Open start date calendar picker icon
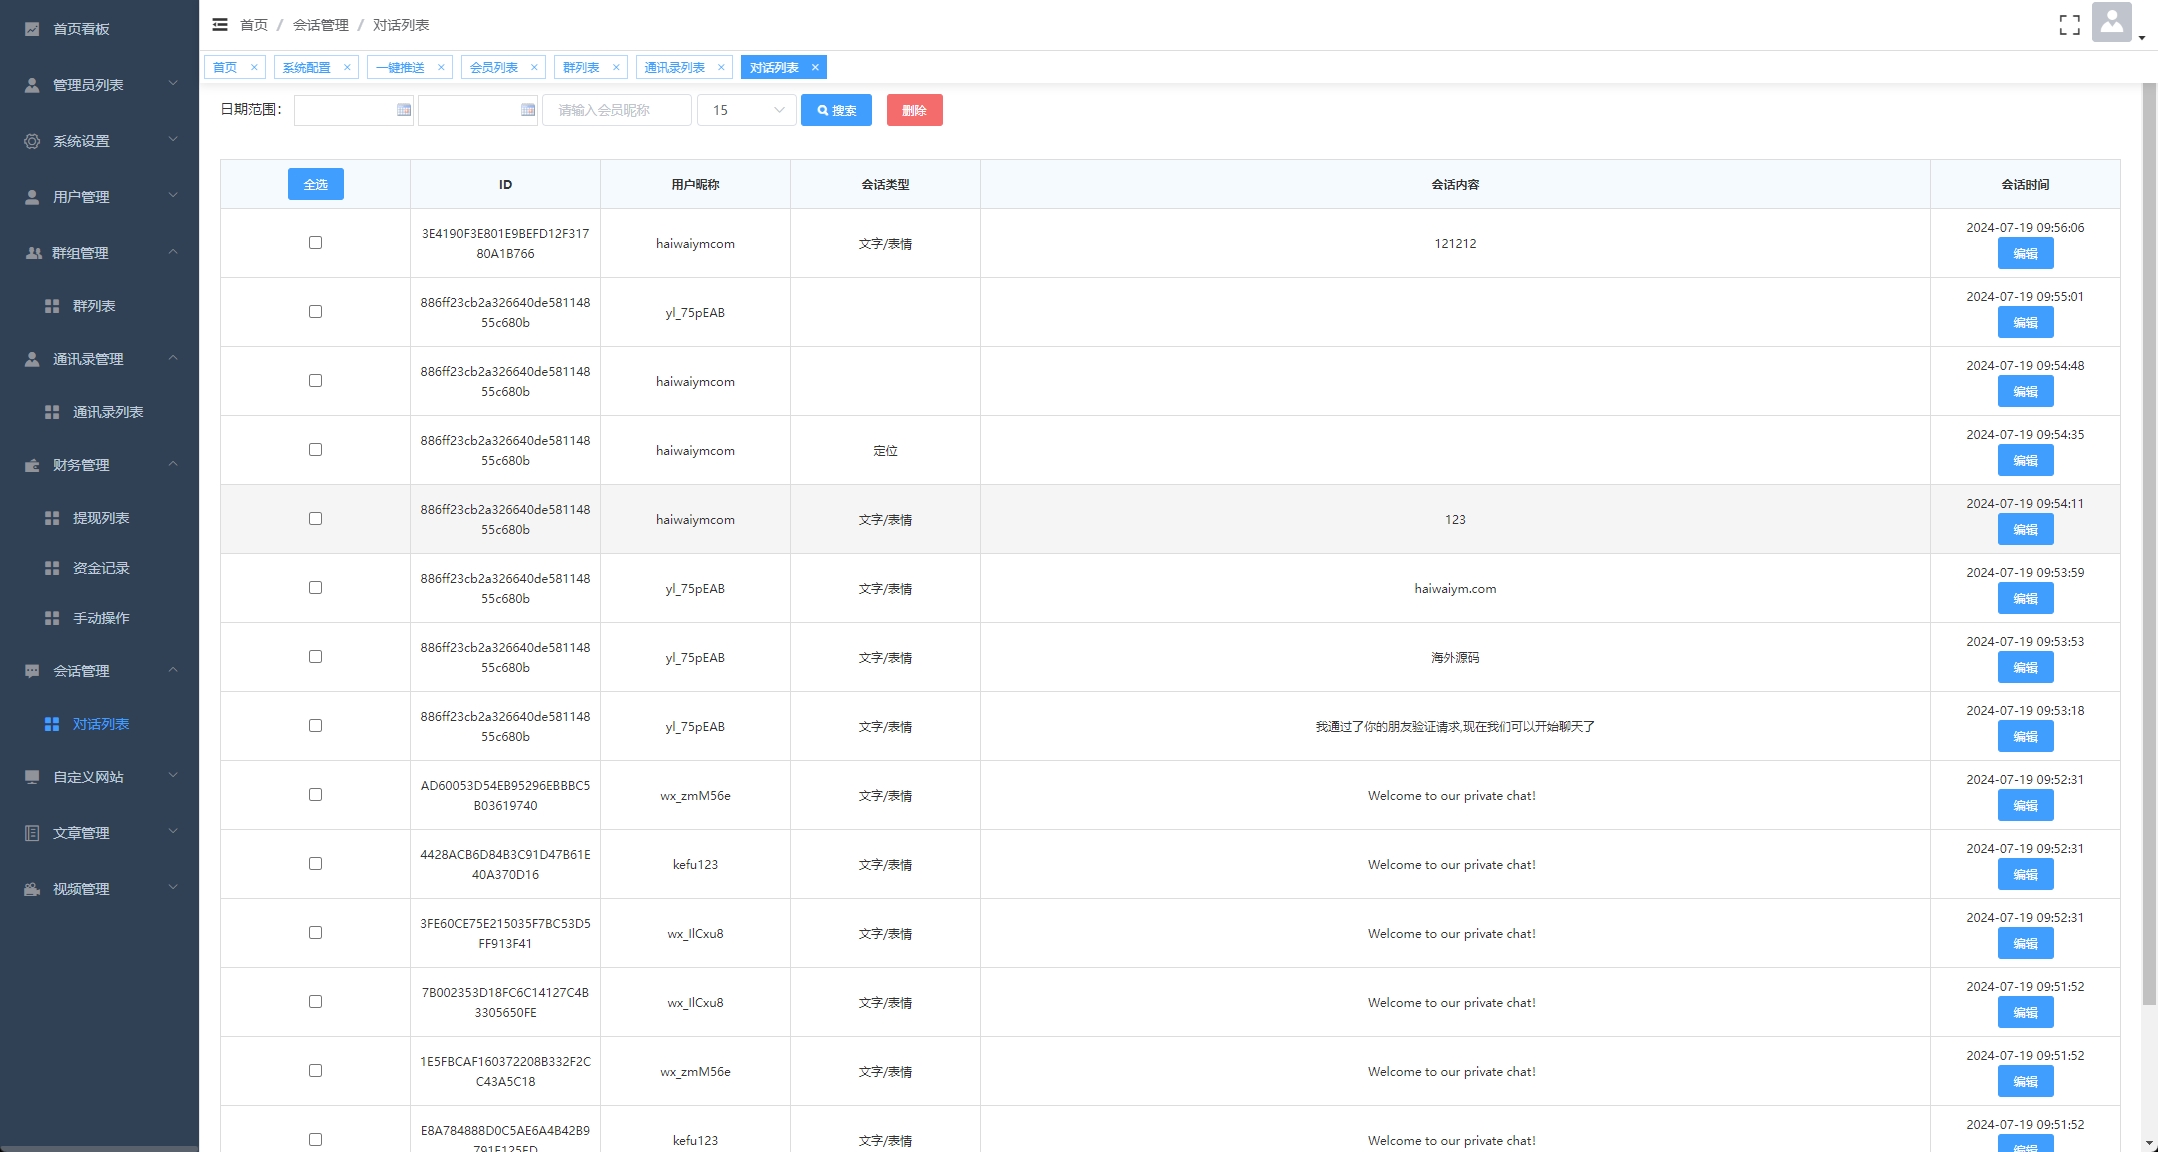This screenshot has width=2158, height=1152. coord(404,110)
